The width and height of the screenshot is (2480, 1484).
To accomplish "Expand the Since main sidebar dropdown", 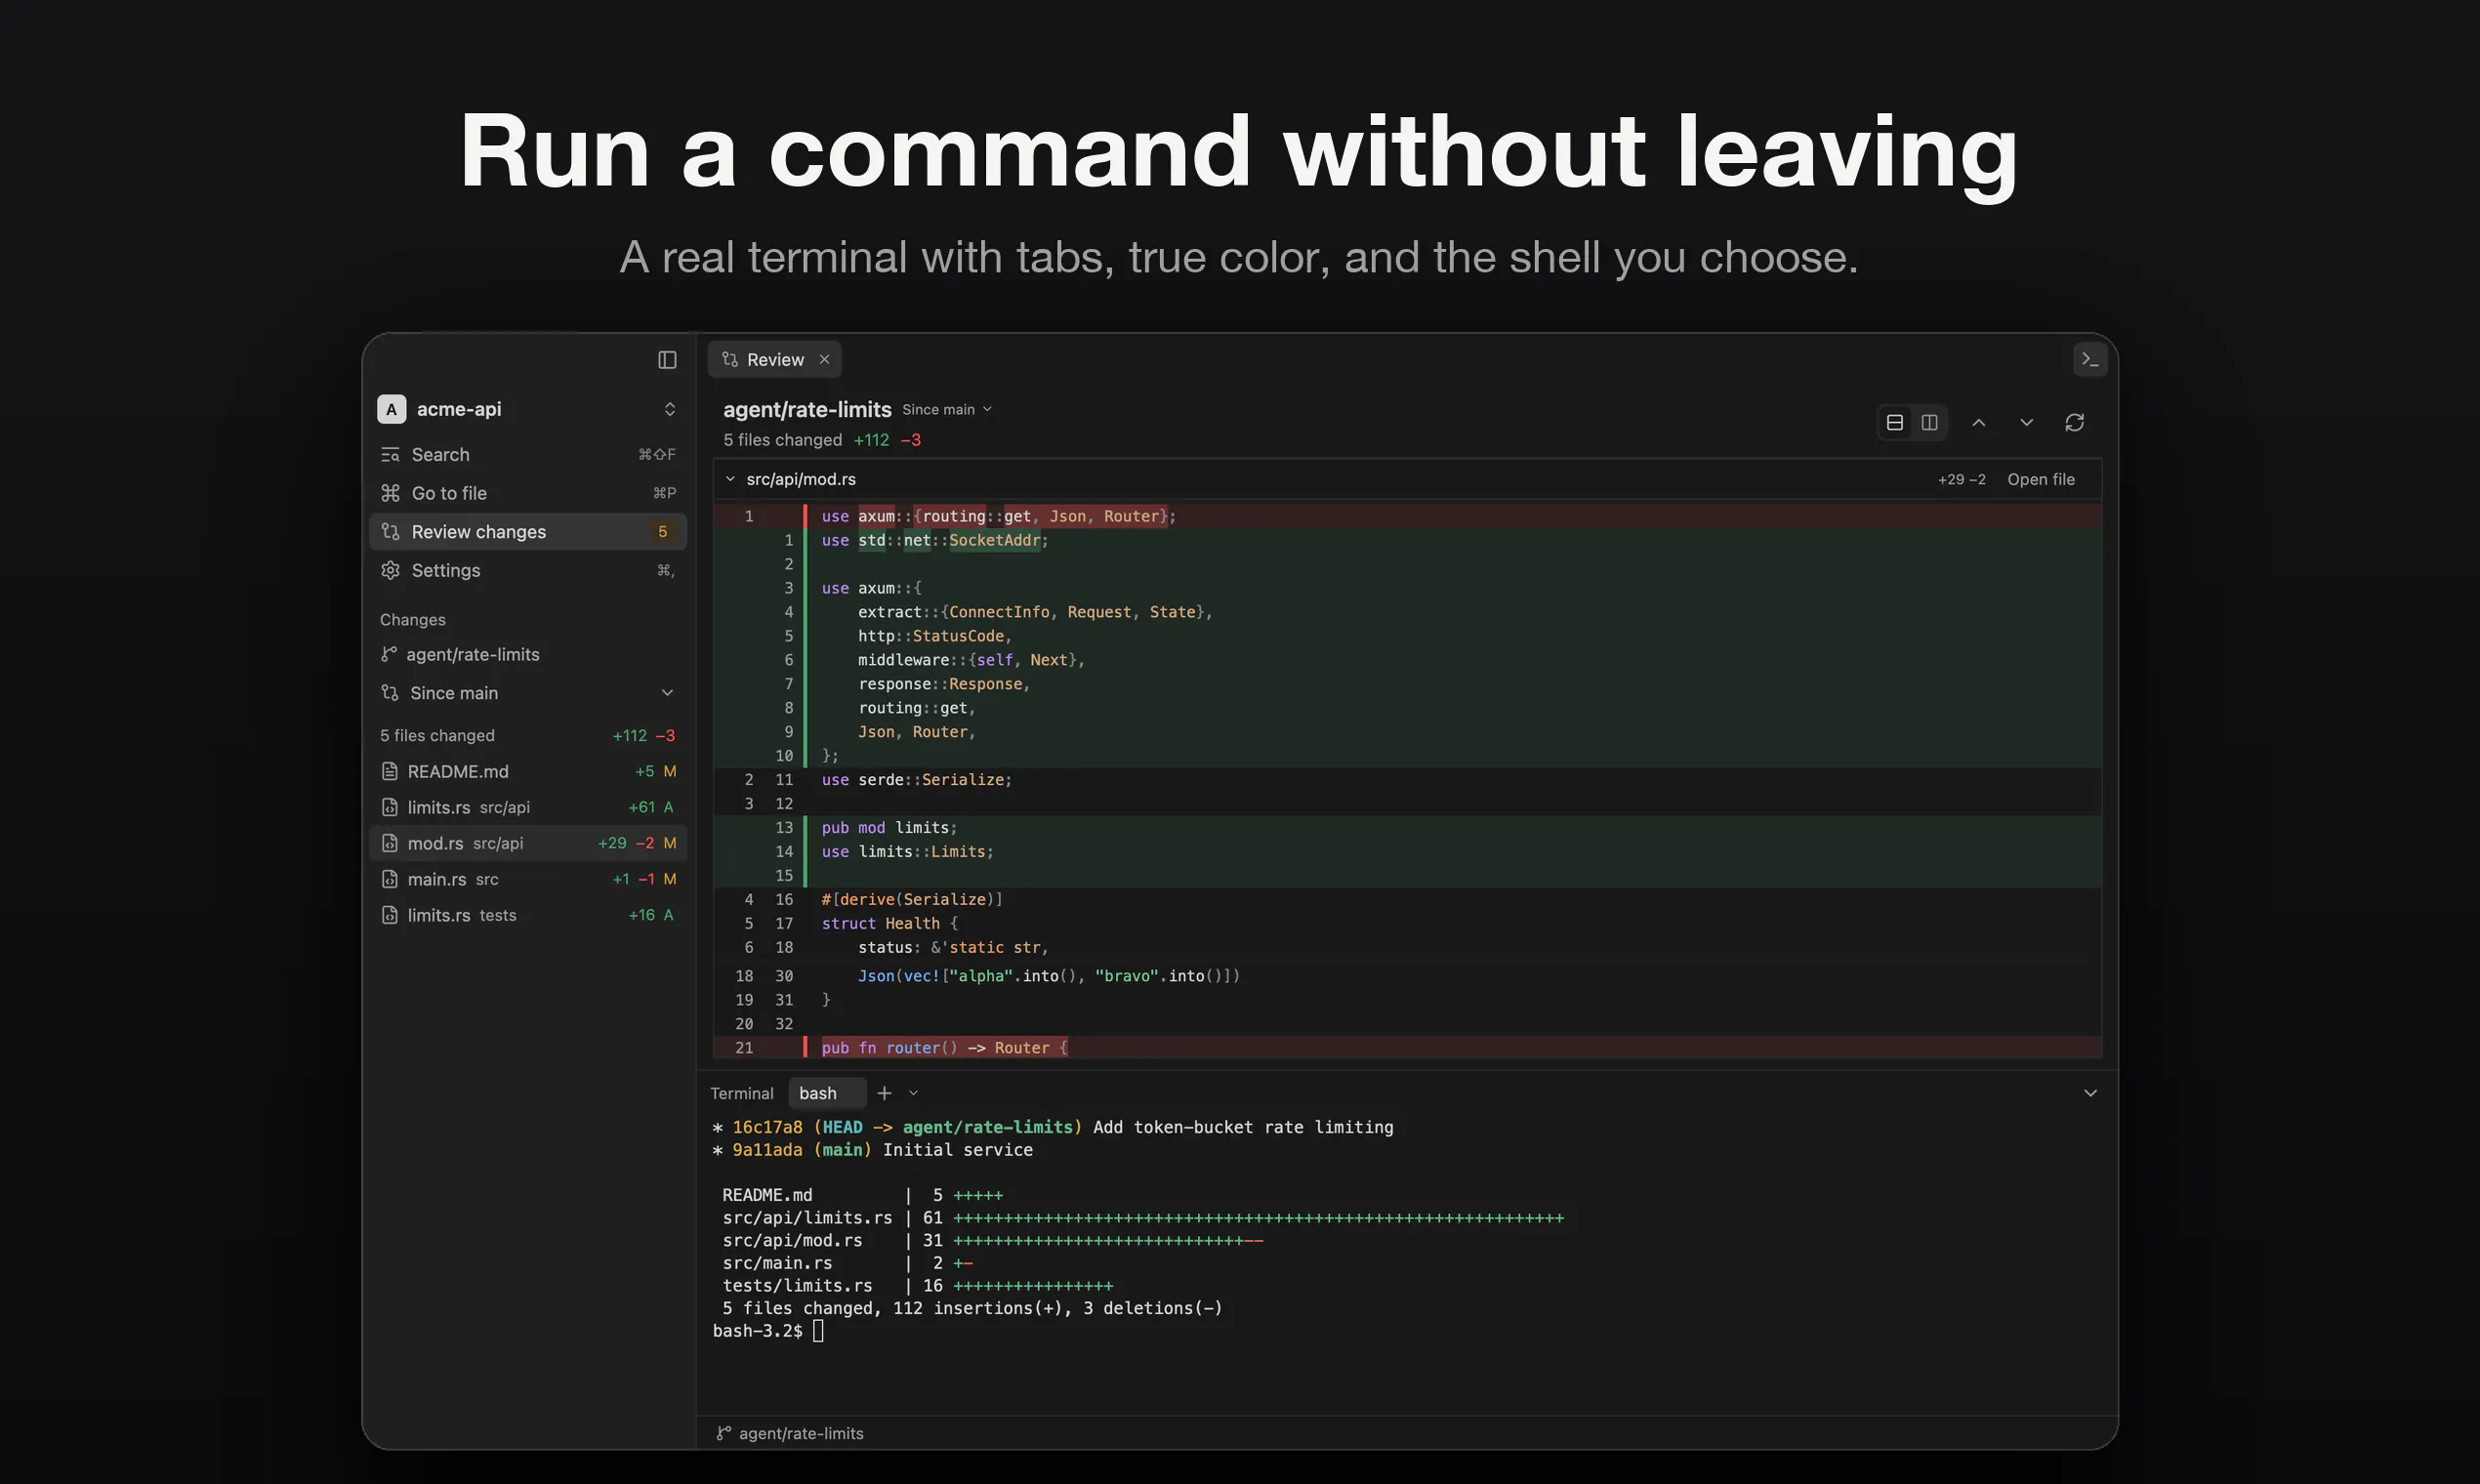I will pos(528,693).
